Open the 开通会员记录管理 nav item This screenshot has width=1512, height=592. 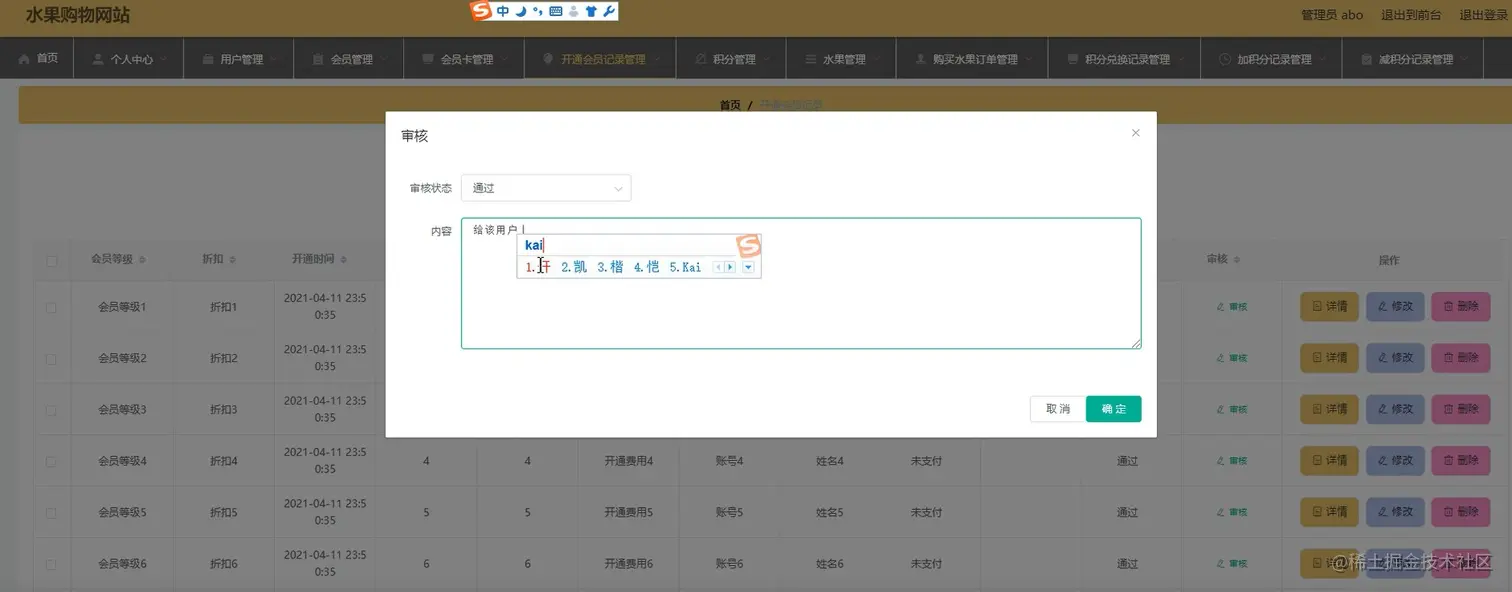point(601,60)
